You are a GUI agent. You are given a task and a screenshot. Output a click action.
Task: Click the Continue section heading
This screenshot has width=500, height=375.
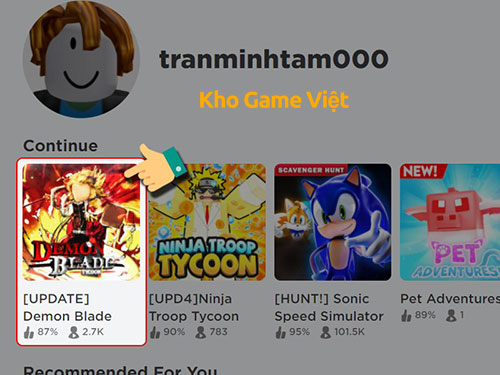point(60,146)
